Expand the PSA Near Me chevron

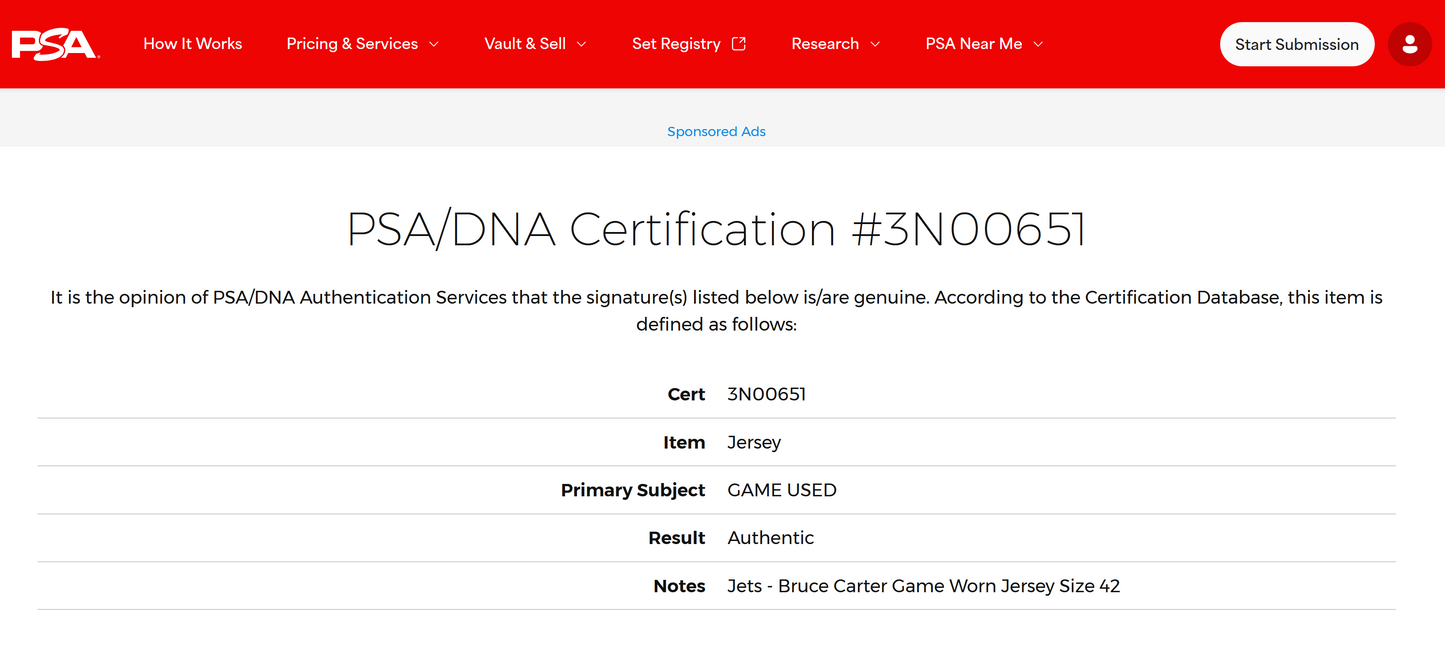[1038, 44]
